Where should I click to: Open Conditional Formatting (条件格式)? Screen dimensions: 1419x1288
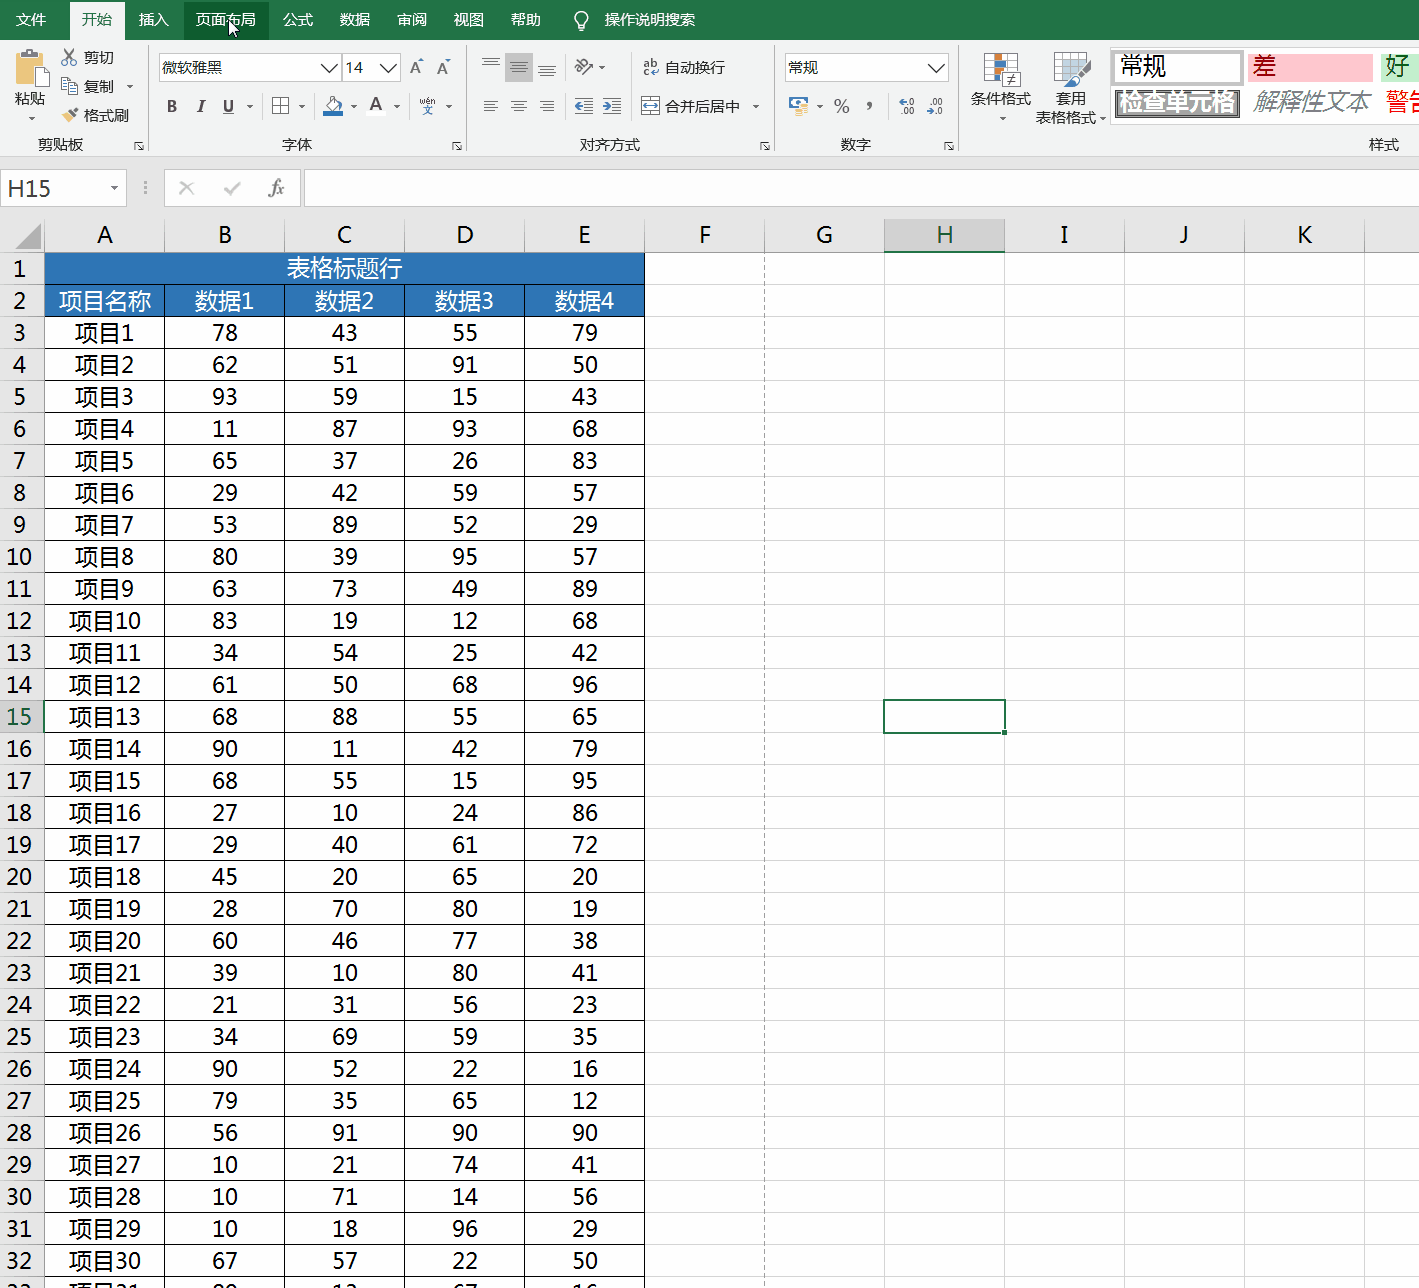[x=1001, y=88]
